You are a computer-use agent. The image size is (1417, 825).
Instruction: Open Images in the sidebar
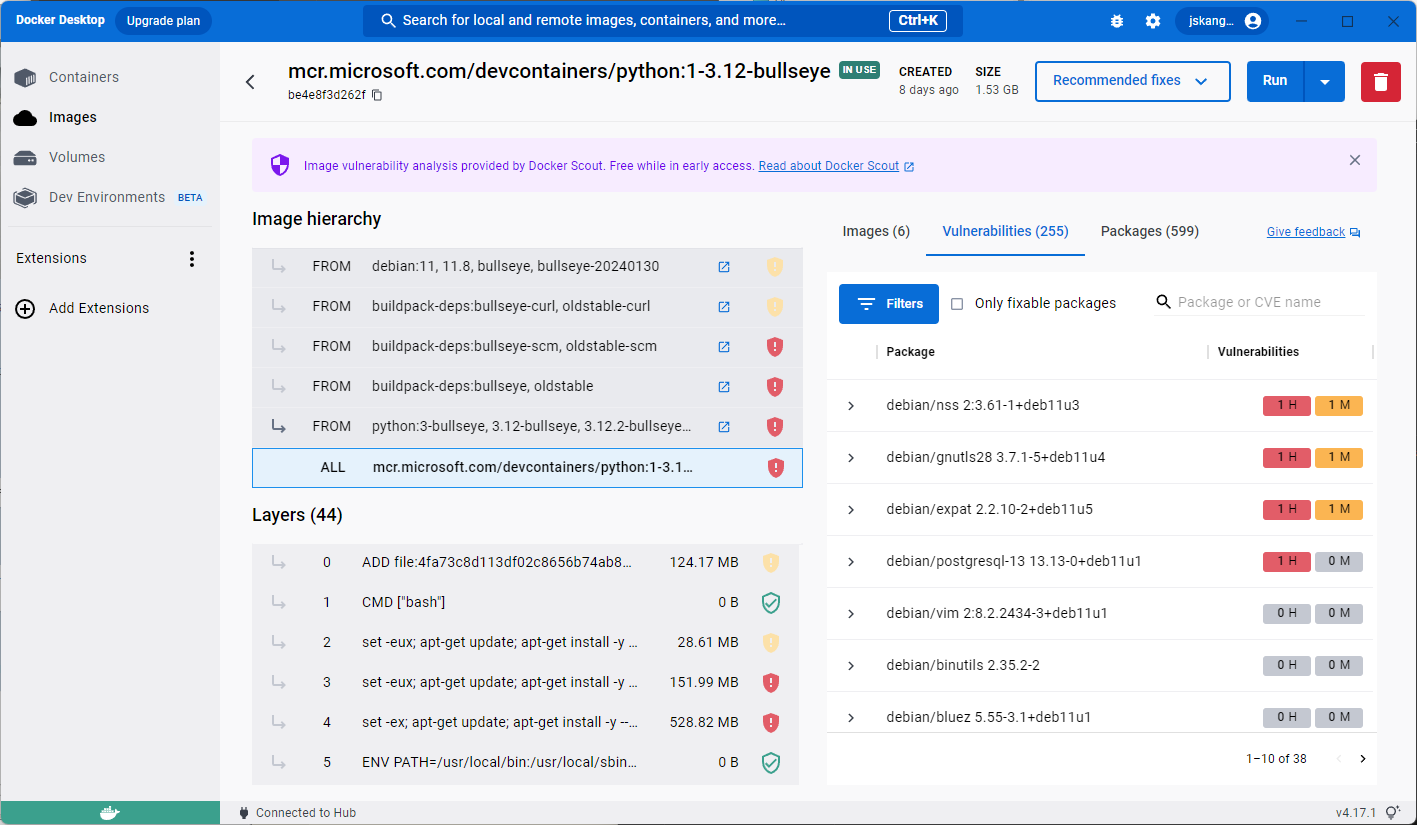pos(110,117)
